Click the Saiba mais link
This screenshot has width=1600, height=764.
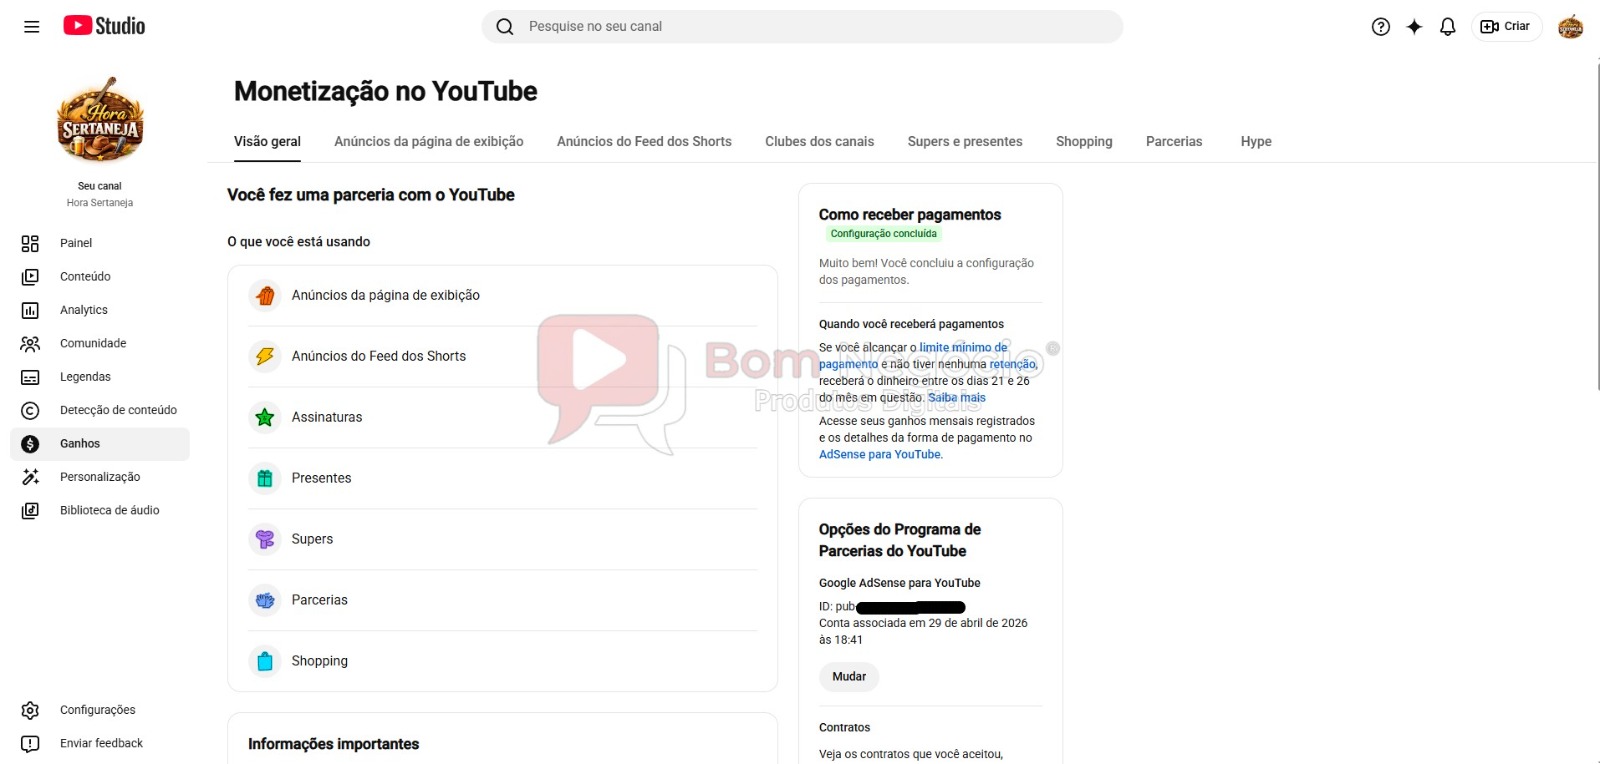pos(957,398)
